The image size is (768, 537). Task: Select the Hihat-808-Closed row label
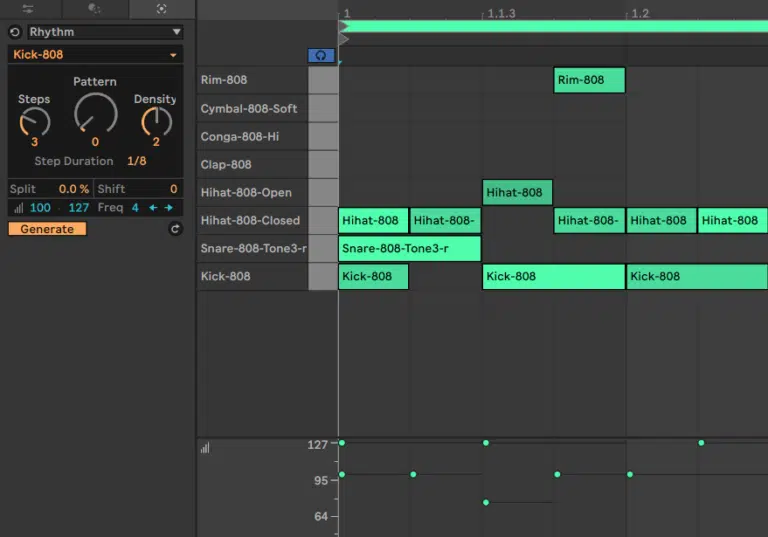[252, 220]
